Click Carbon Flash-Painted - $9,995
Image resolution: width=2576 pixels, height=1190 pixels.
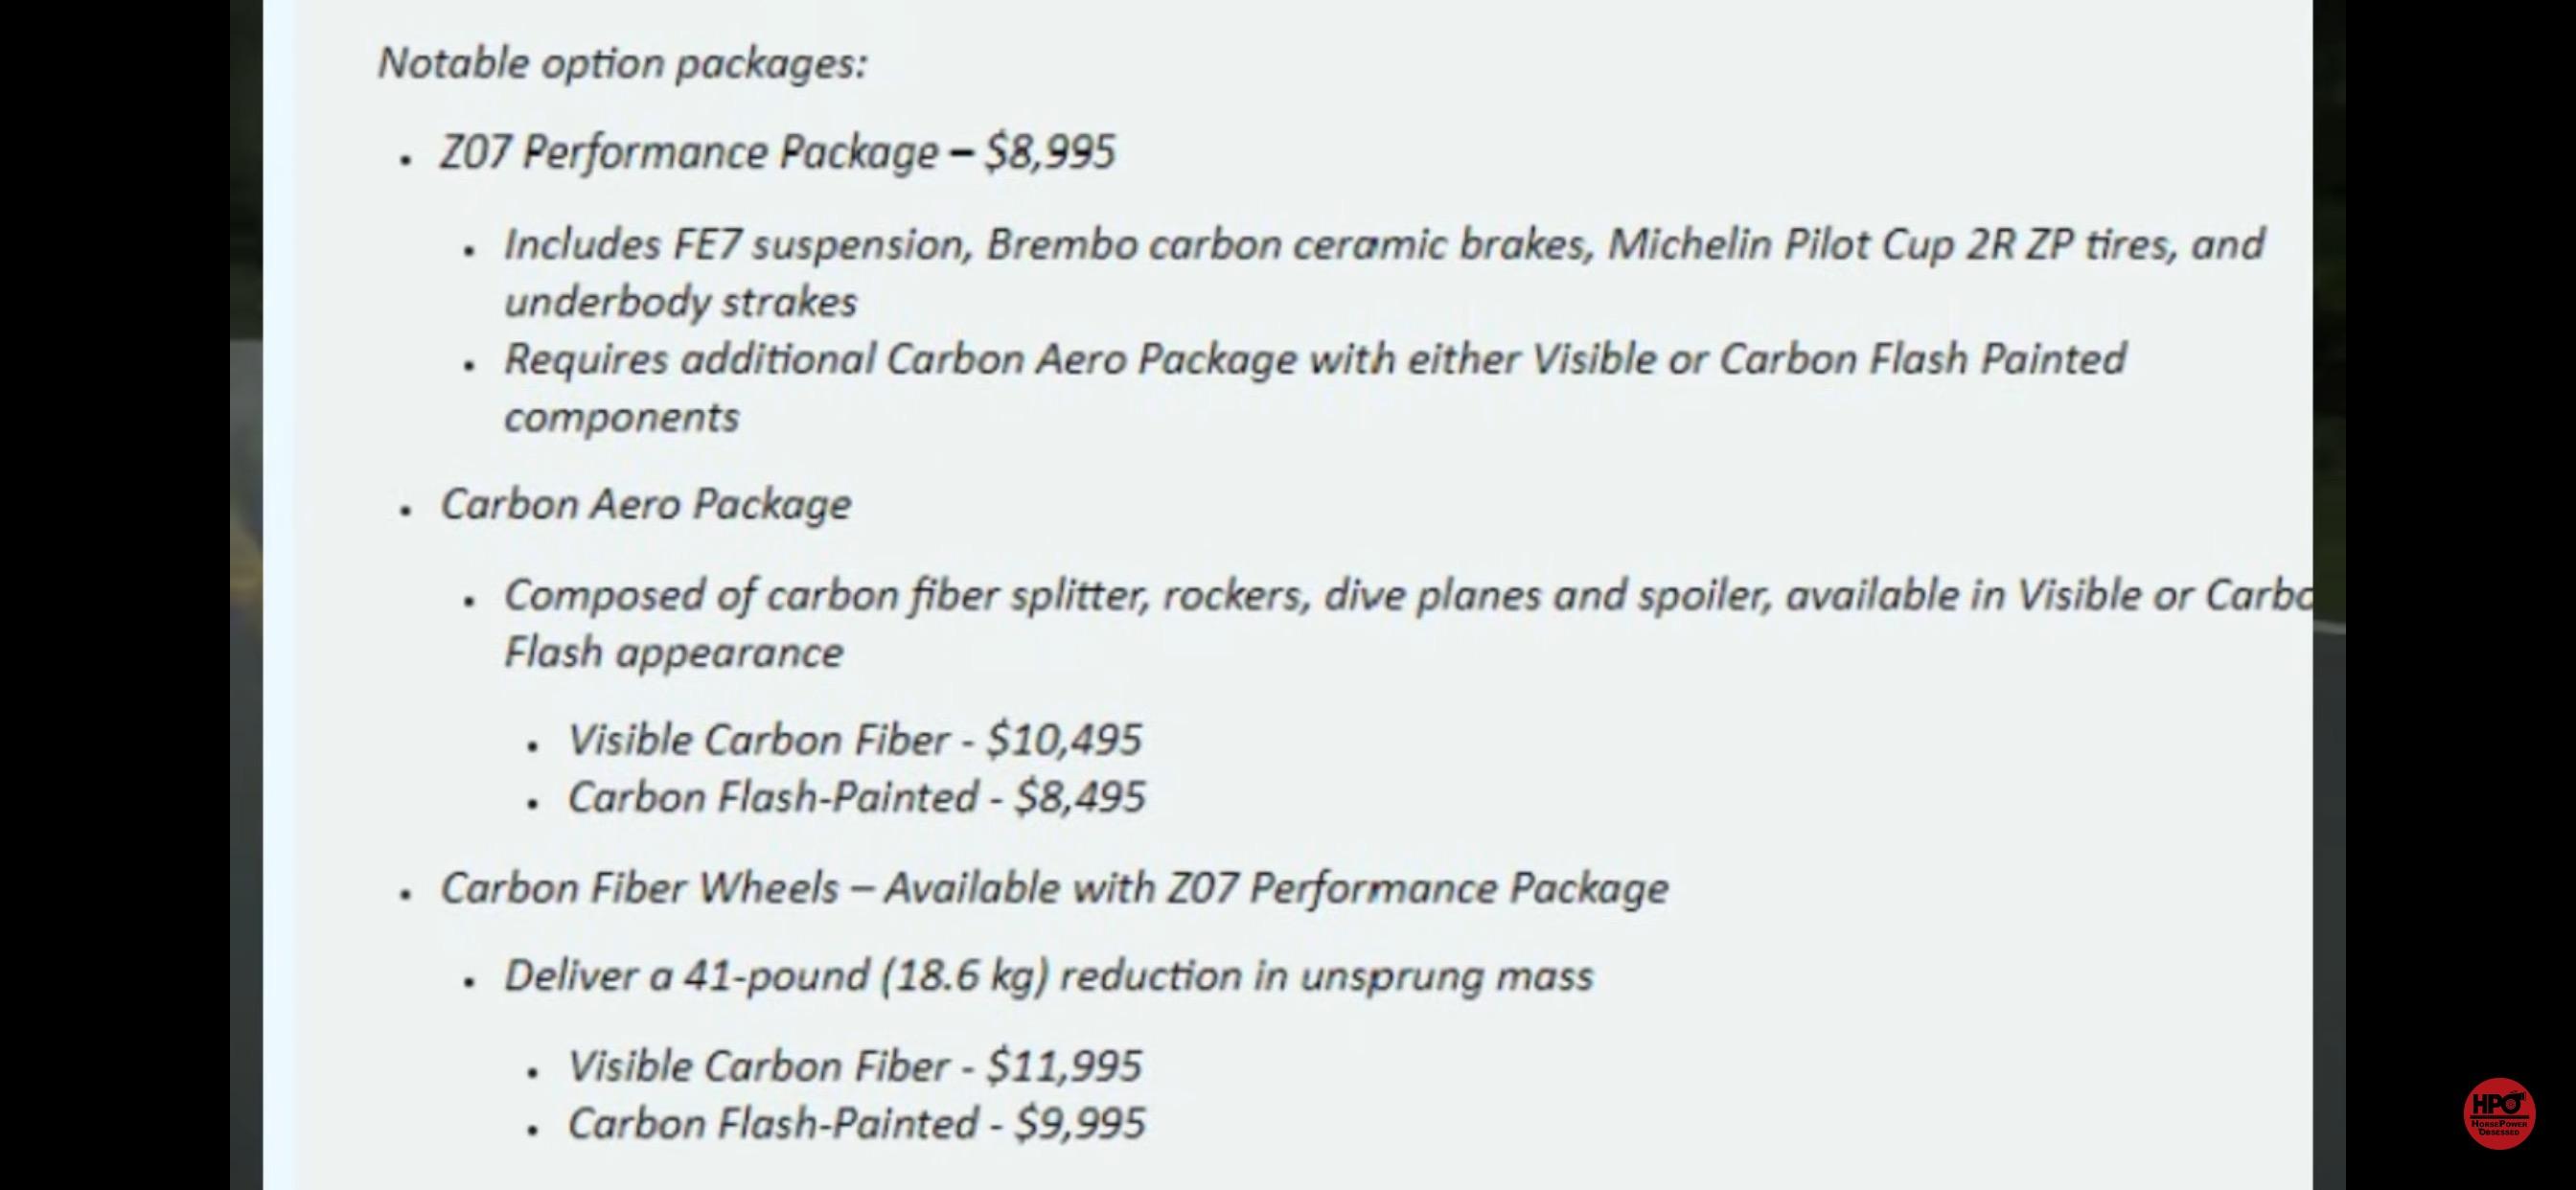pyautogui.click(x=856, y=1124)
